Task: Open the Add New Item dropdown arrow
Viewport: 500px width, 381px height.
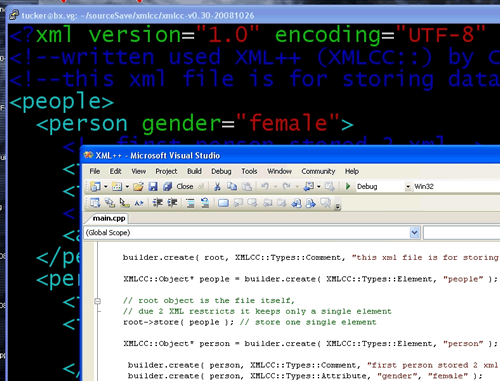Action: pyautogui.click(x=127, y=187)
